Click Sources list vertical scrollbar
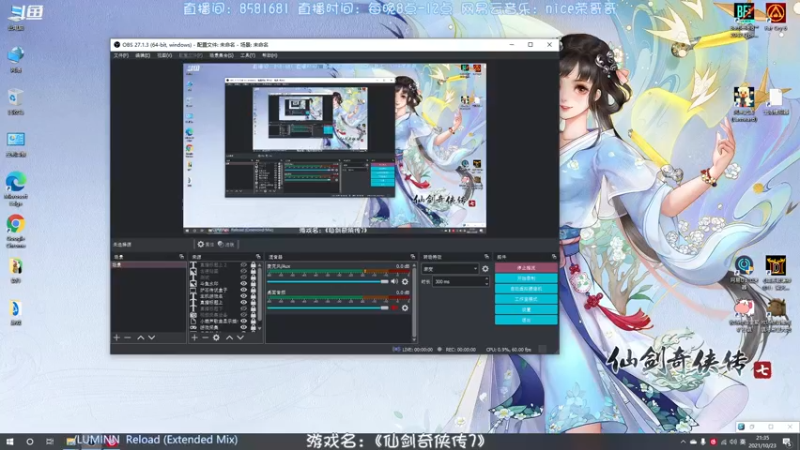 pyautogui.click(x=260, y=293)
